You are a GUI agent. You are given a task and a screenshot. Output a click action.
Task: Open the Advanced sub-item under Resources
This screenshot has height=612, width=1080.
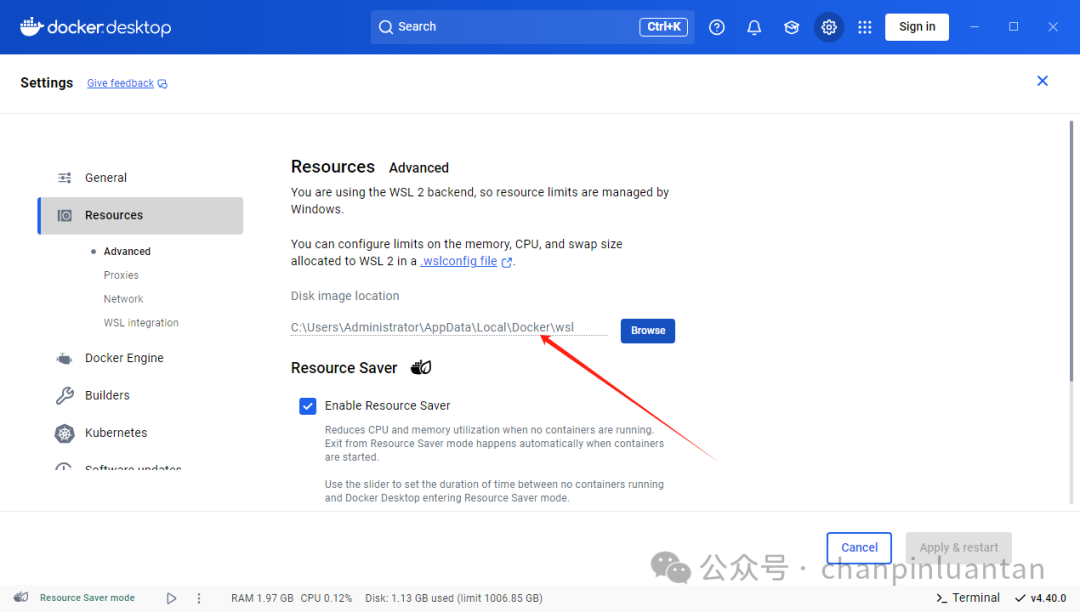[127, 251]
